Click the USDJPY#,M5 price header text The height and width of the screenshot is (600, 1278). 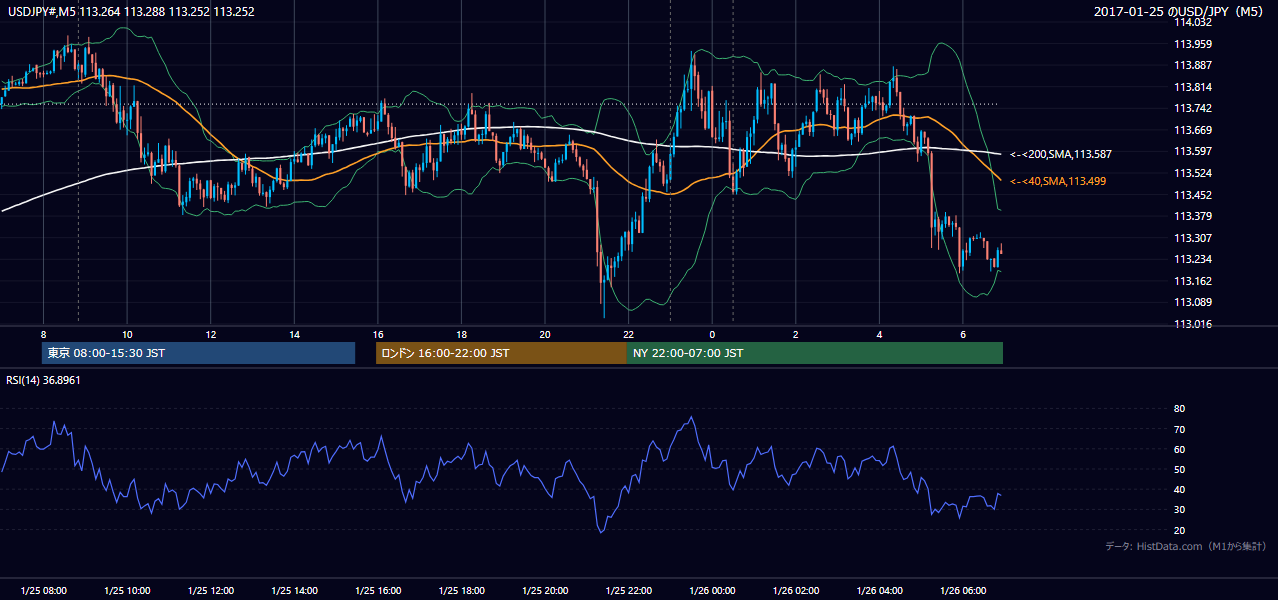click(x=129, y=12)
